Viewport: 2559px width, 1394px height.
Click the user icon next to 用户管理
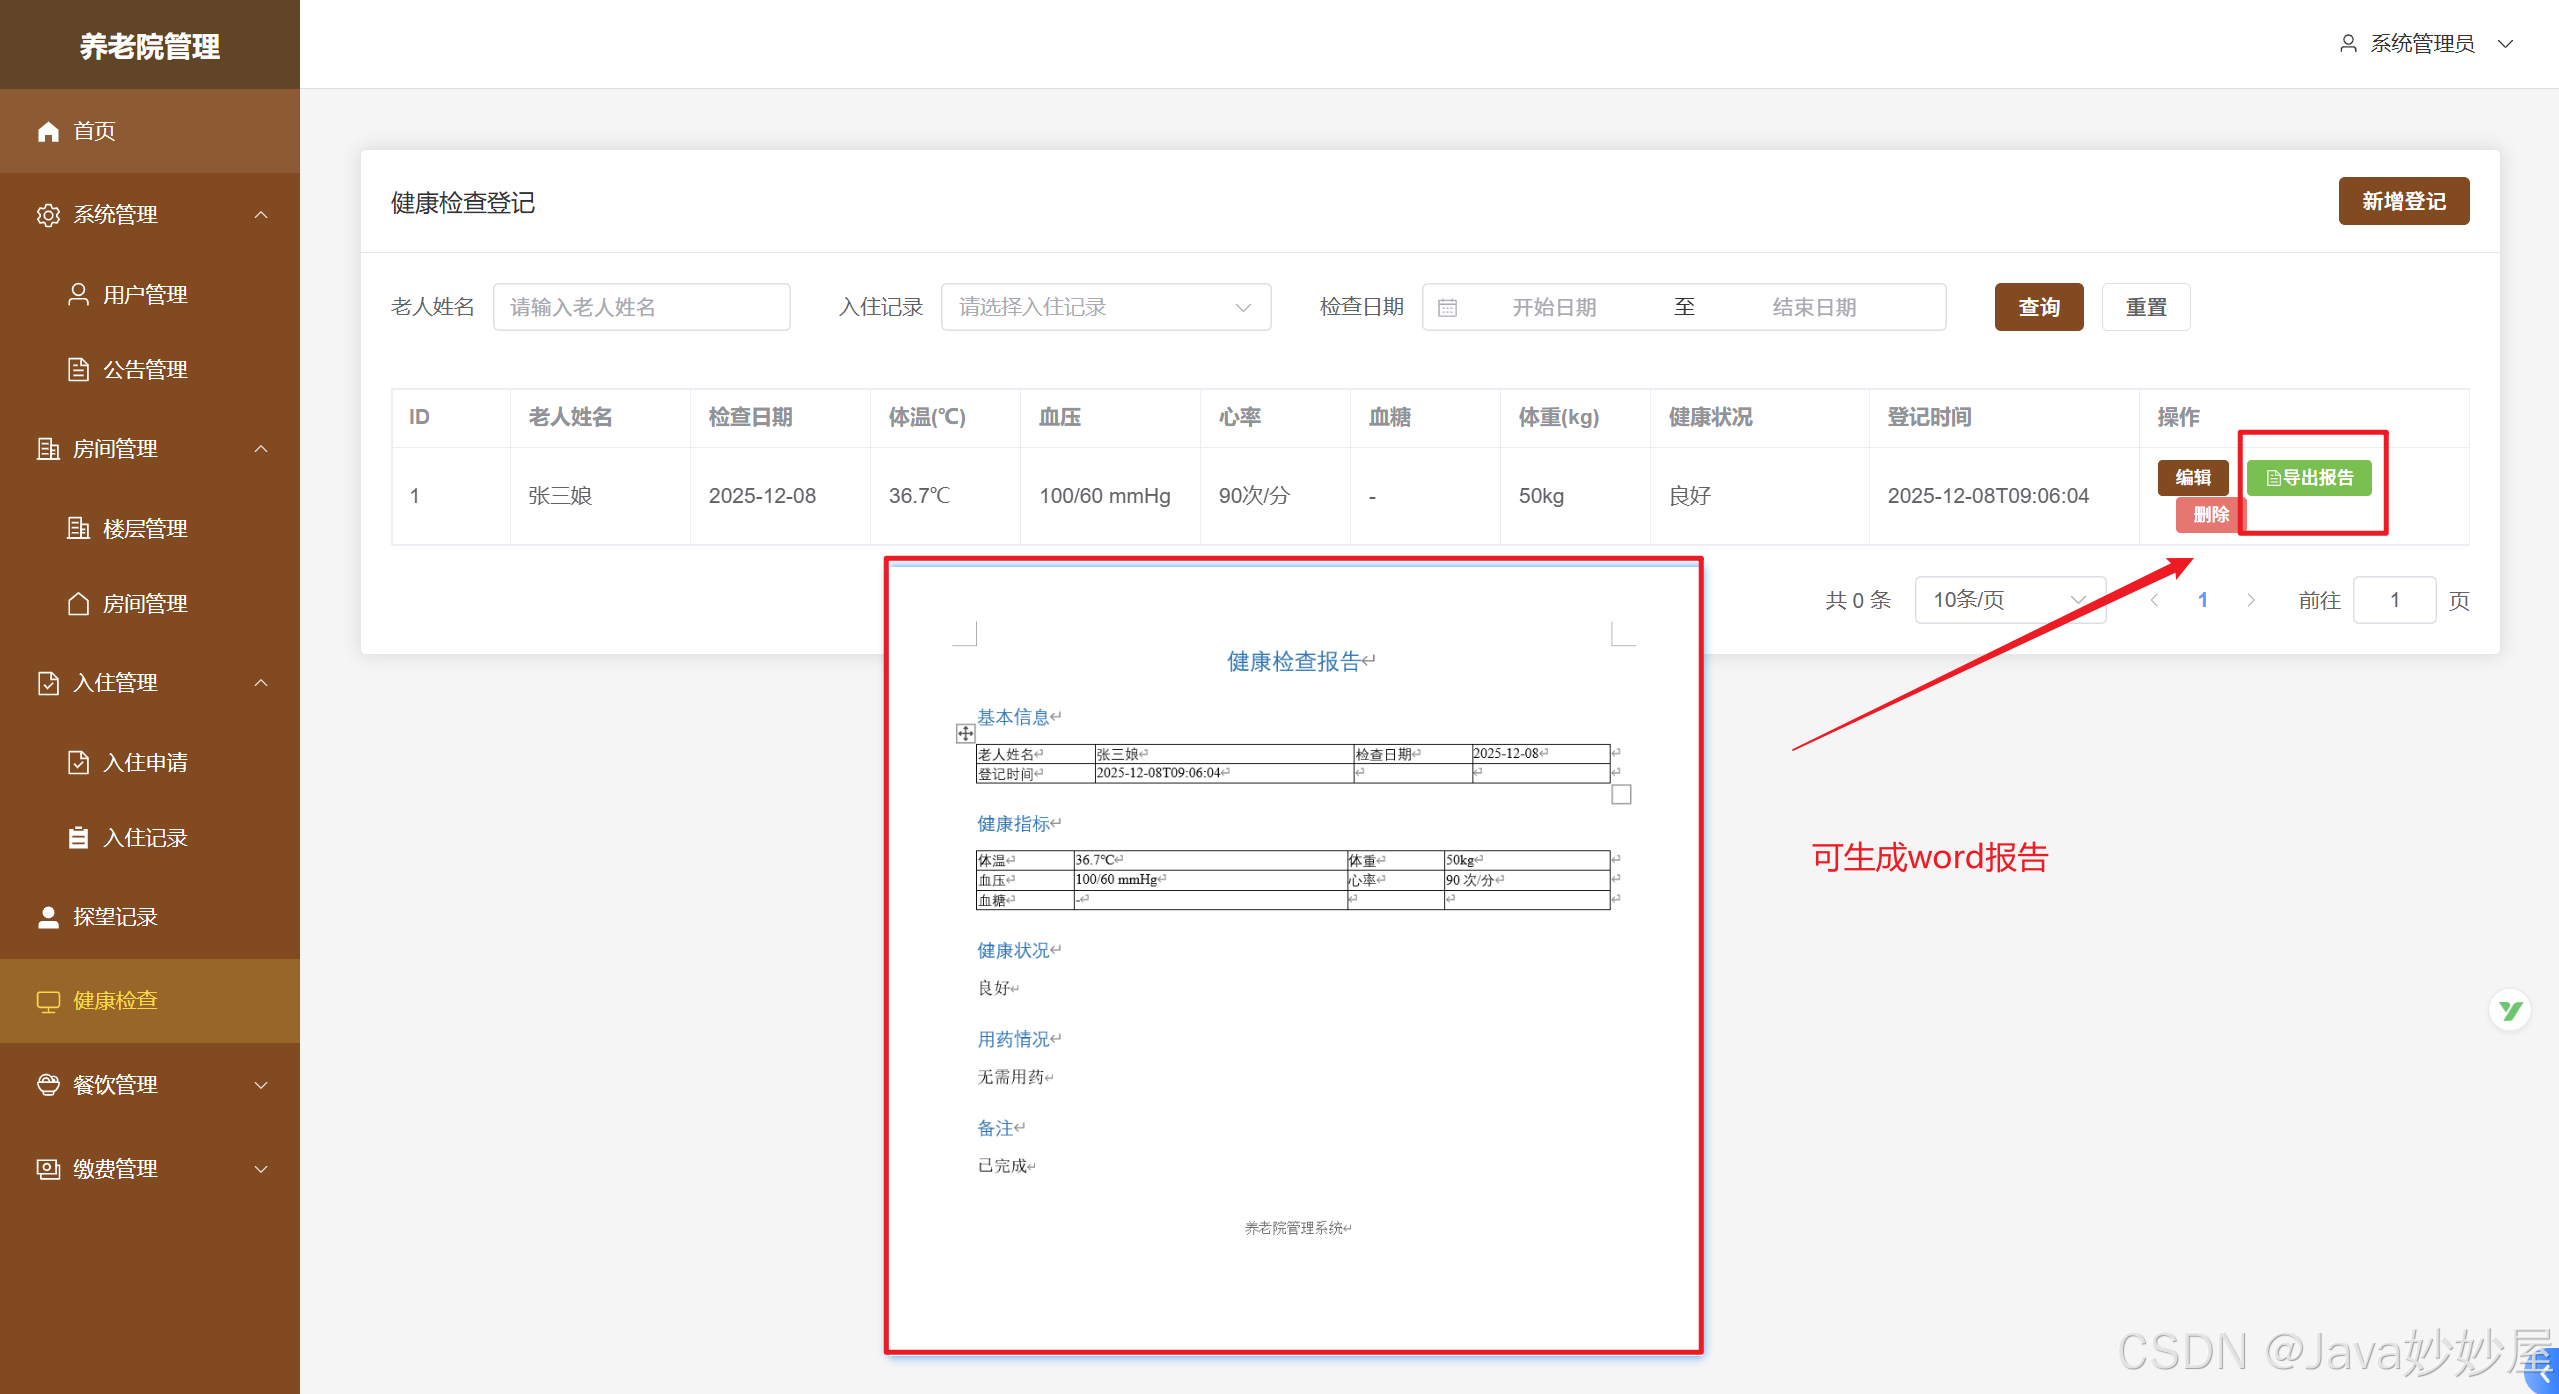(x=78, y=294)
